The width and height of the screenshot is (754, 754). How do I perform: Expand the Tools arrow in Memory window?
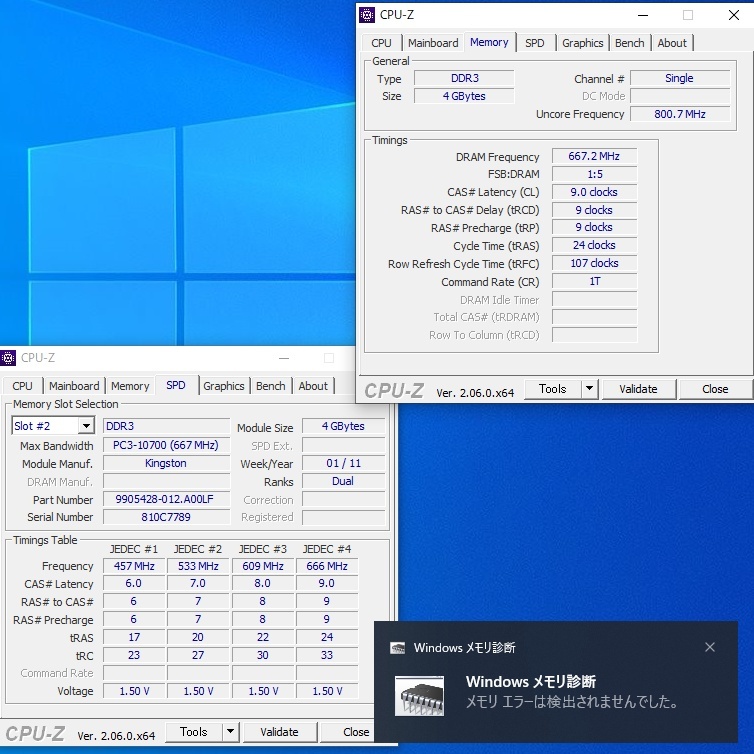click(589, 389)
